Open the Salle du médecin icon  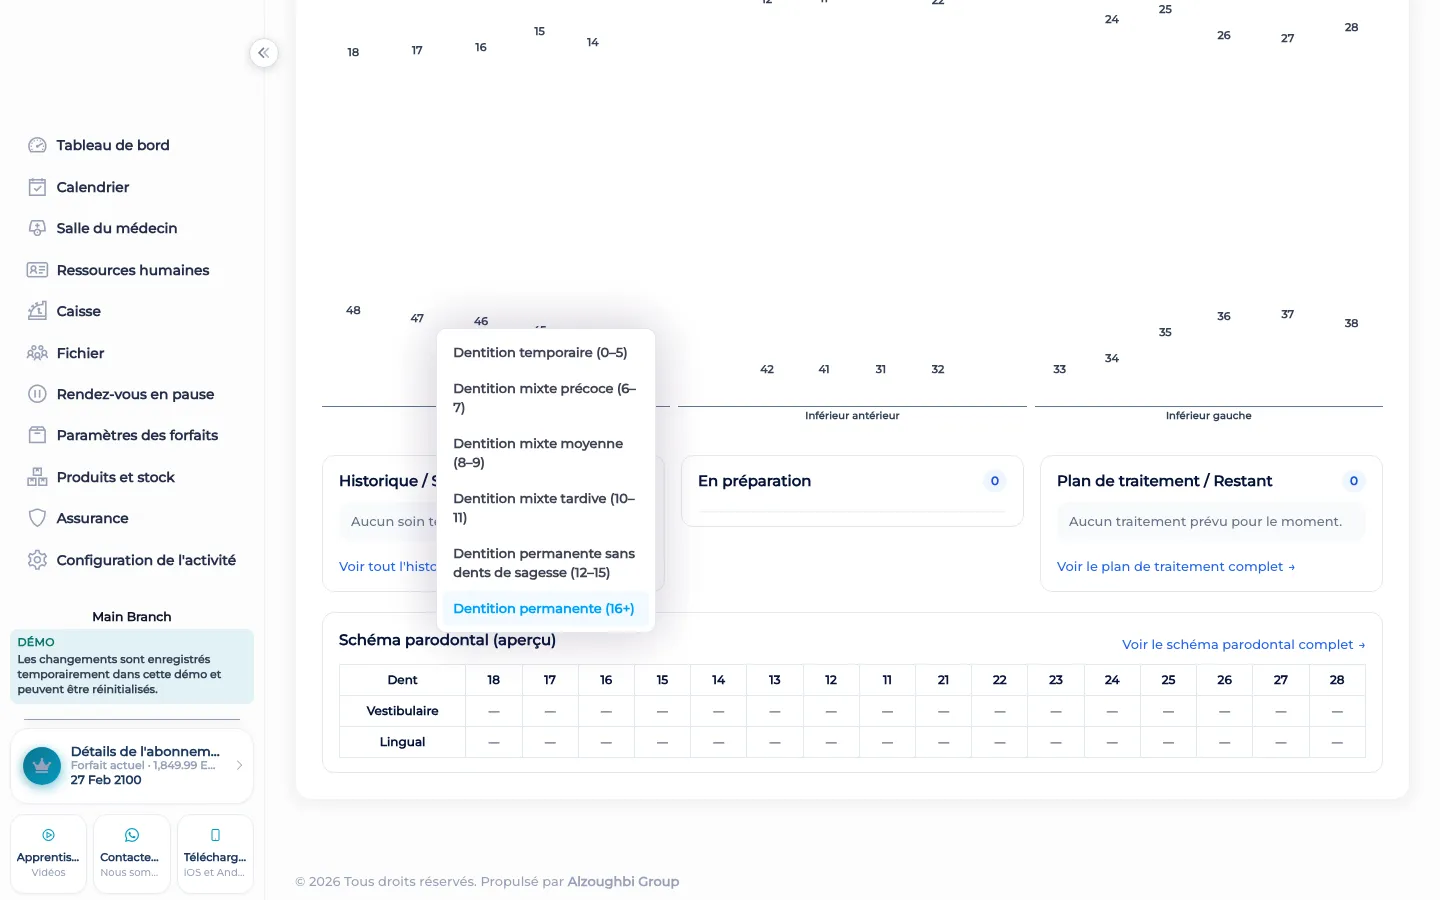(37, 228)
